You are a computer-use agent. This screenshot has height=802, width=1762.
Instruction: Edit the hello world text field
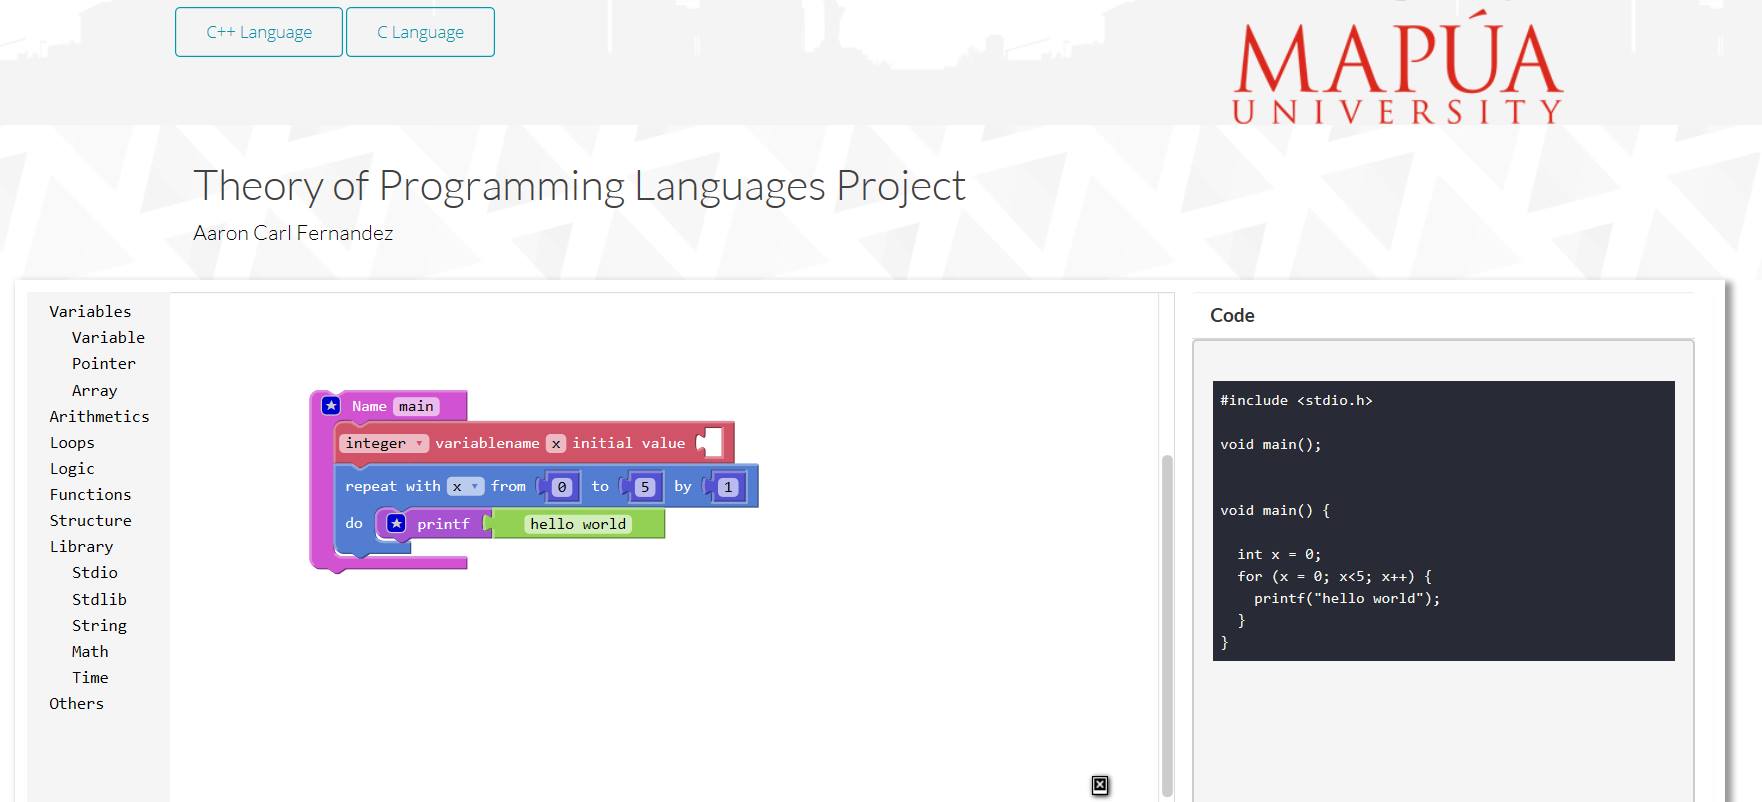[x=578, y=524]
